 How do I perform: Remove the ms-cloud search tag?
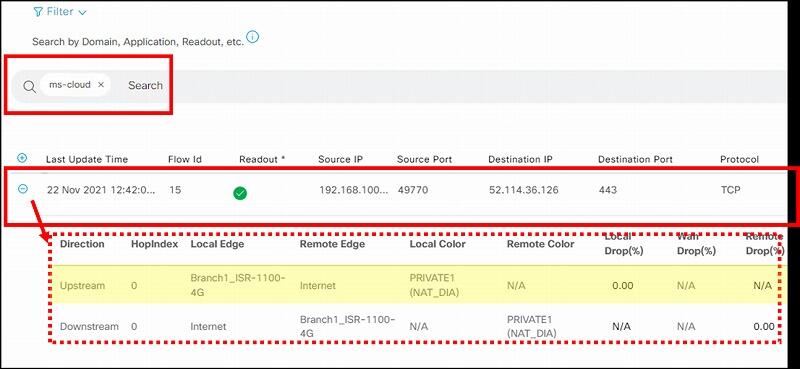(x=101, y=85)
